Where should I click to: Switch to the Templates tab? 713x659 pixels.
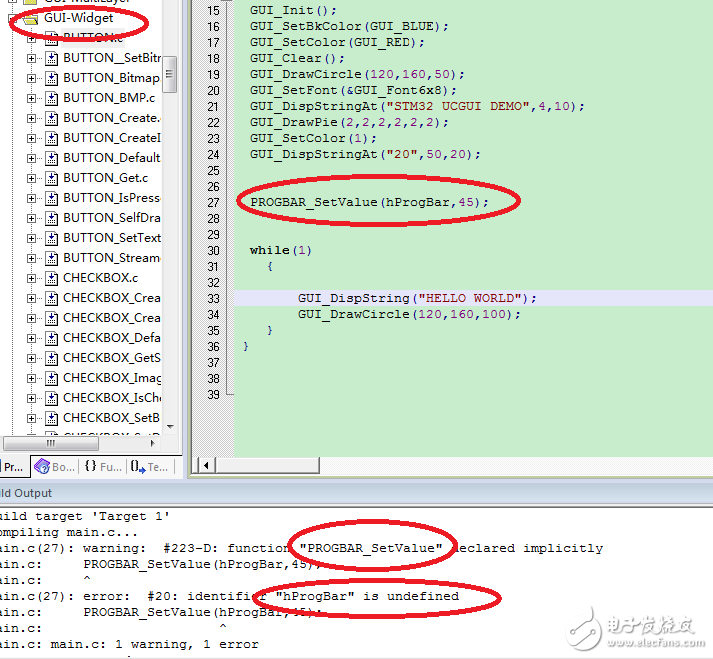tap(150, 467)
